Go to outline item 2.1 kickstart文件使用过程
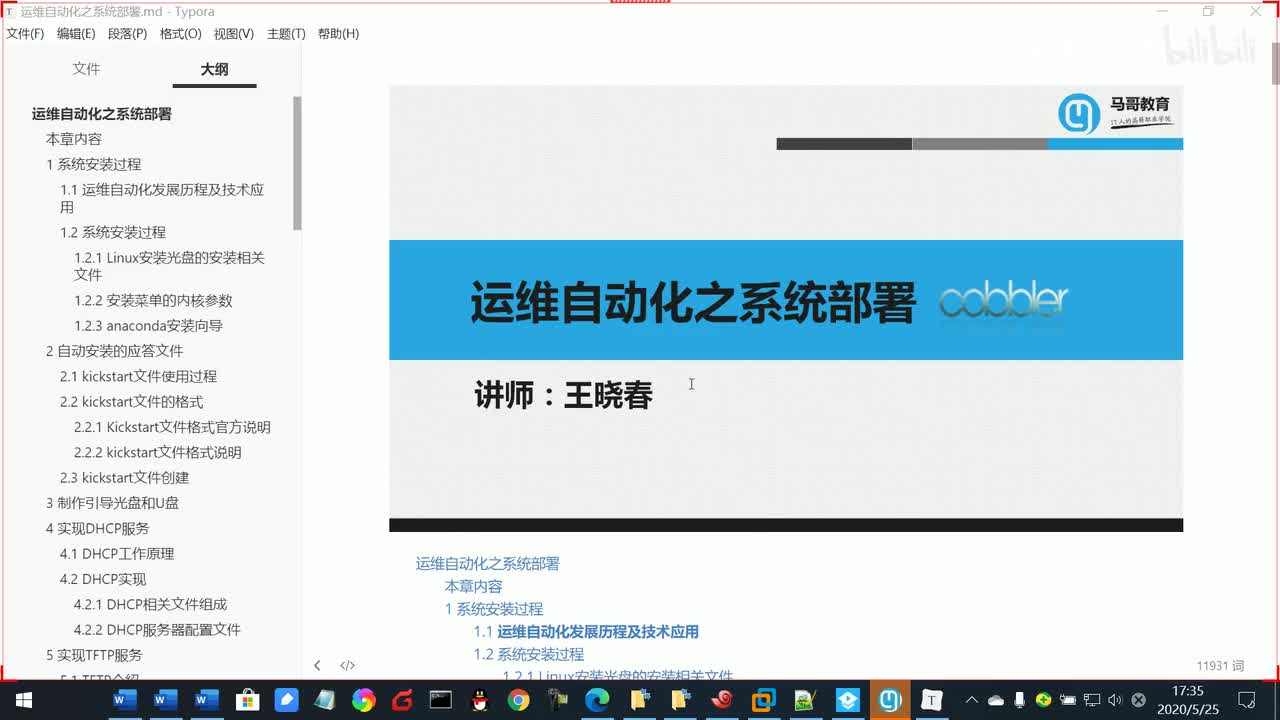Screen dimensions: 1280x720 [x=138, y=376]
